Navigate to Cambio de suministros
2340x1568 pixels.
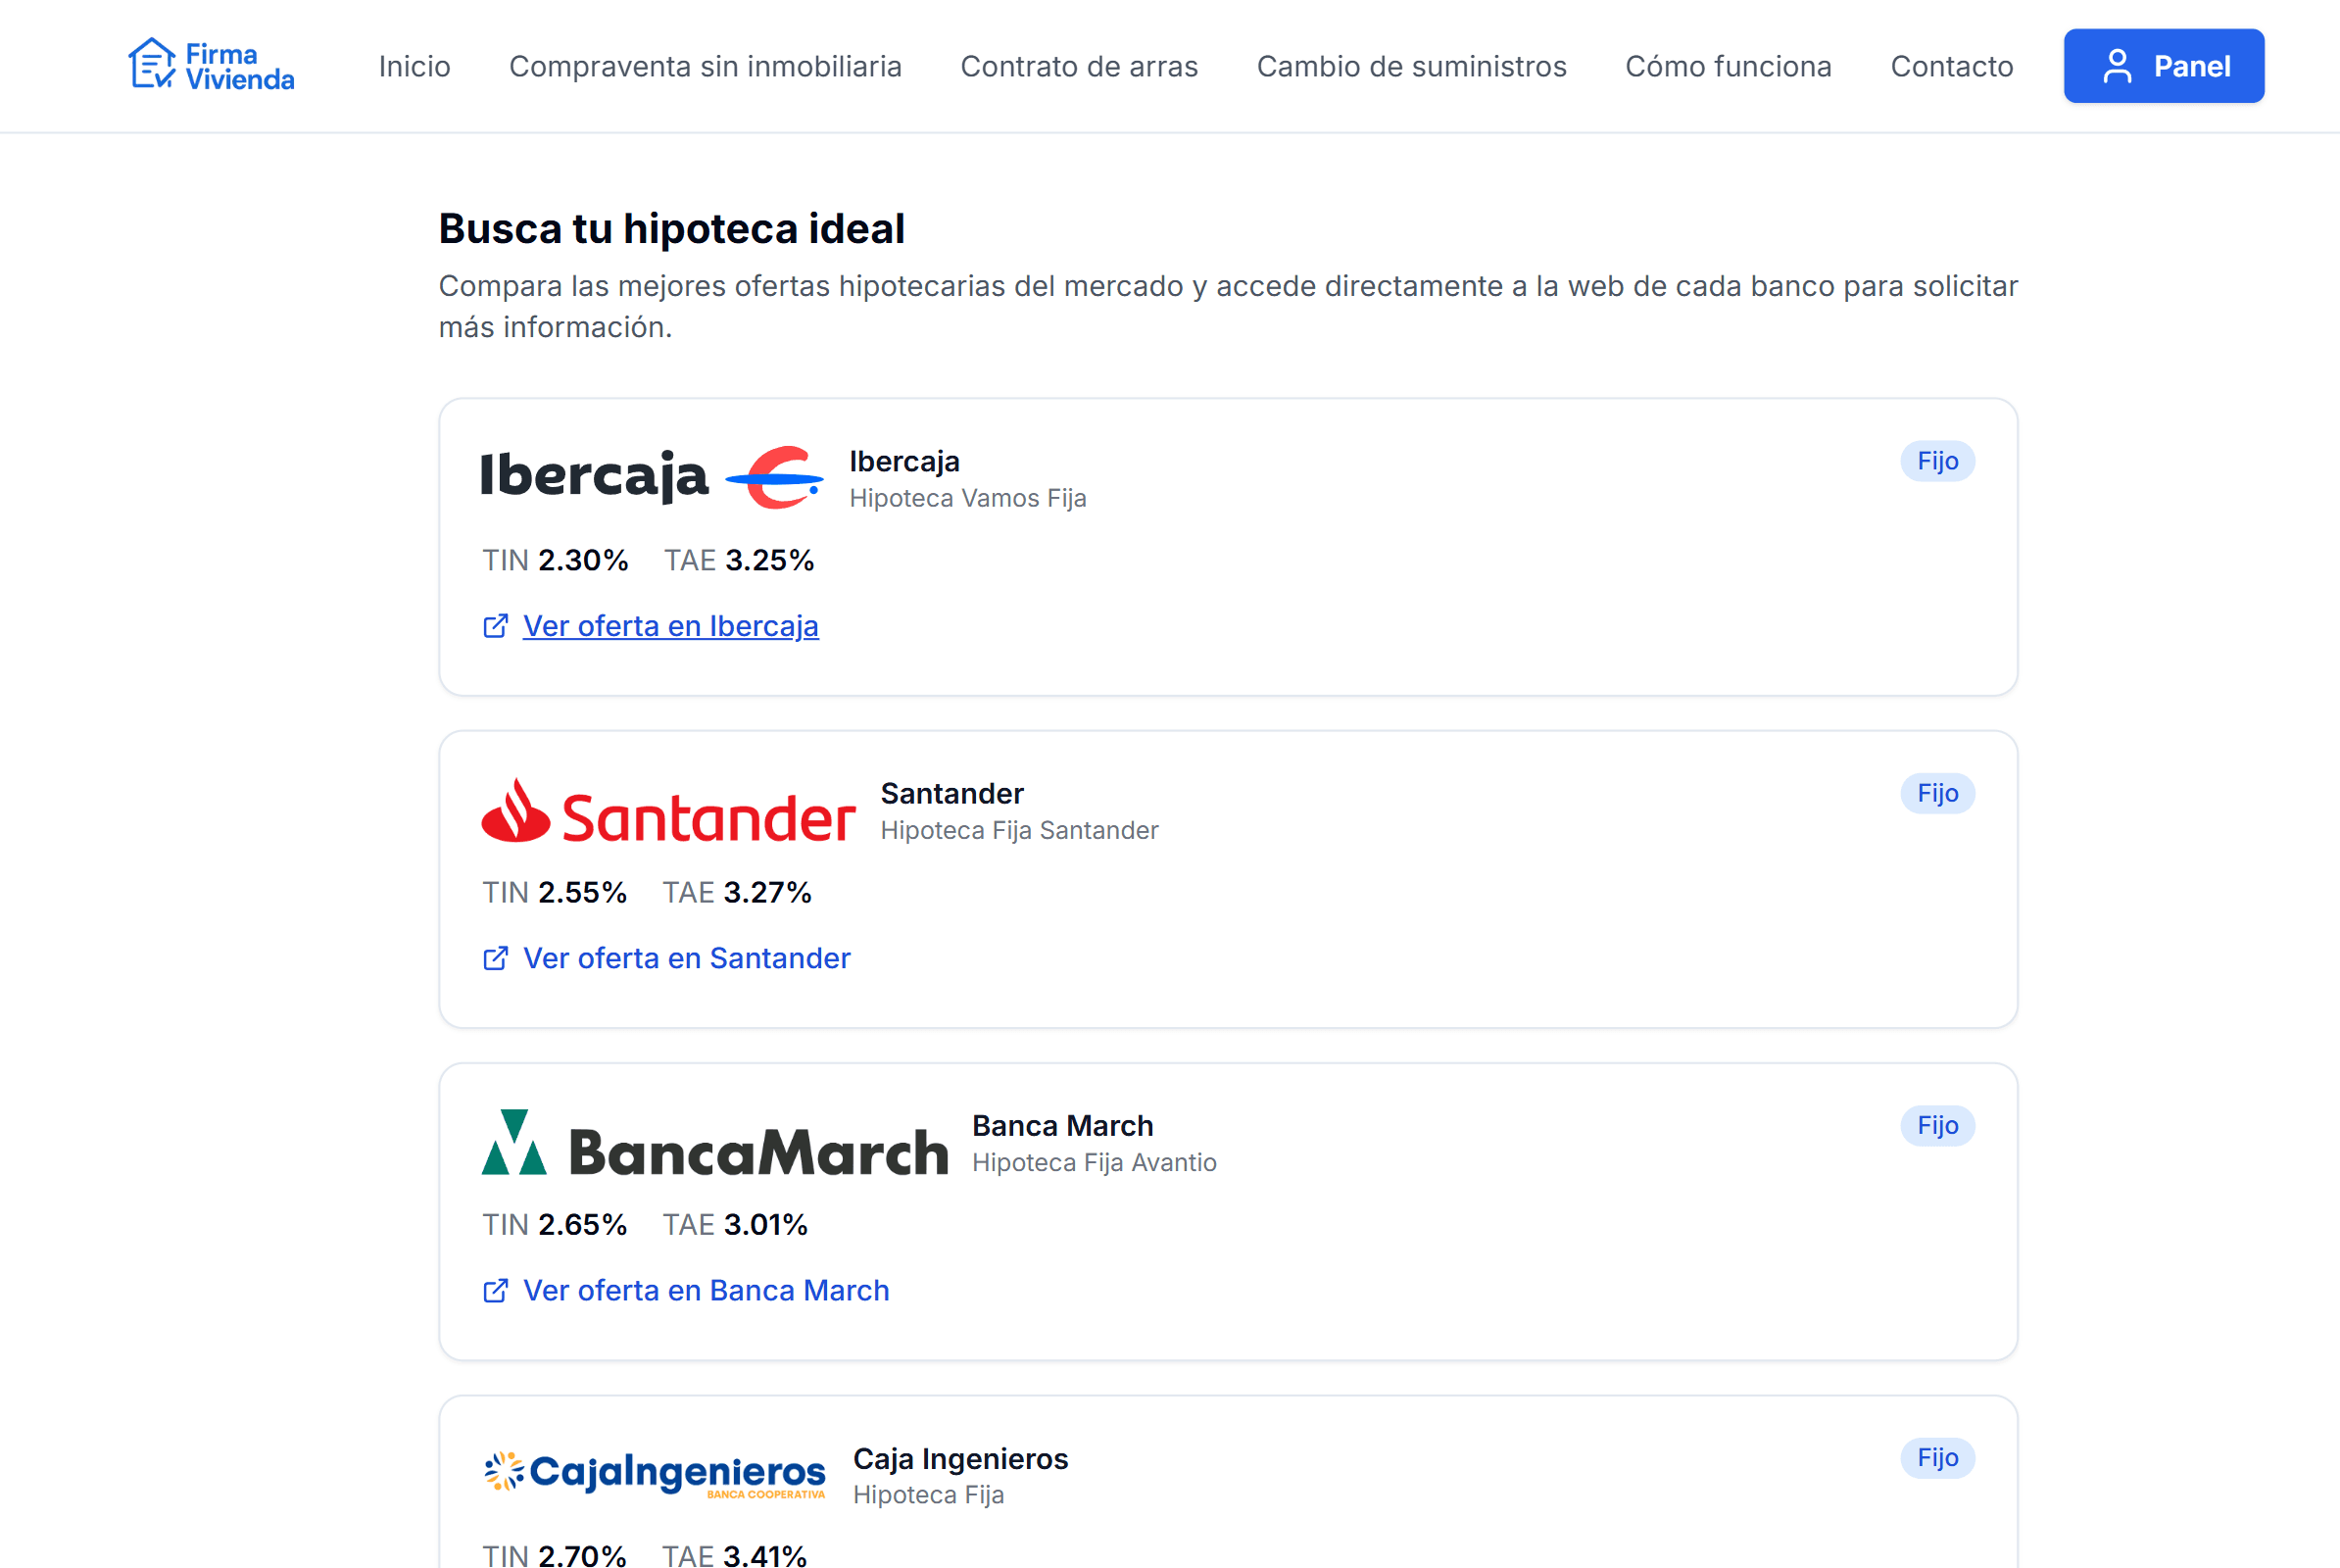pos(1411,67)
